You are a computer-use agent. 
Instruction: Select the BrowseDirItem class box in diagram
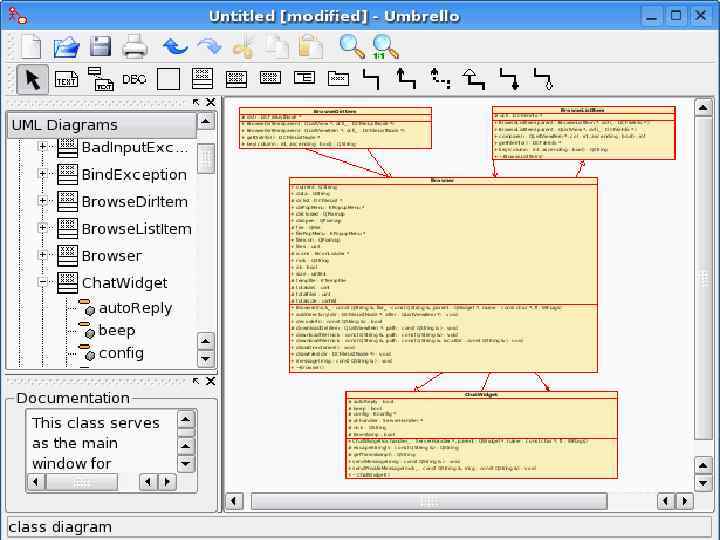(x=335, y=128)
